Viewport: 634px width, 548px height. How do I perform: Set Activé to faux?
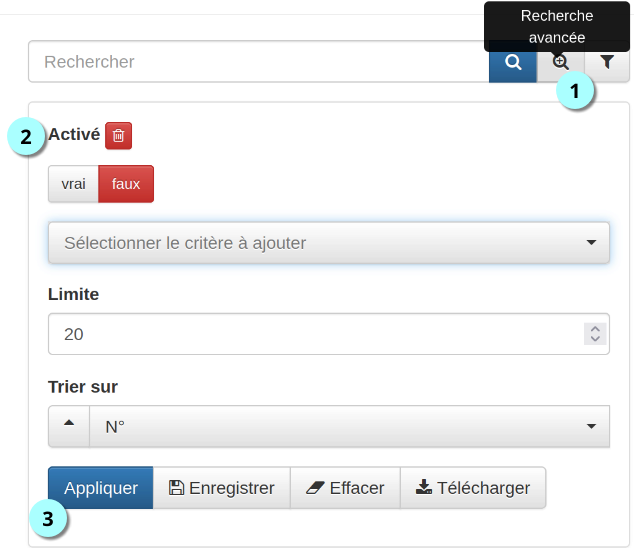(x=126, y=184)
